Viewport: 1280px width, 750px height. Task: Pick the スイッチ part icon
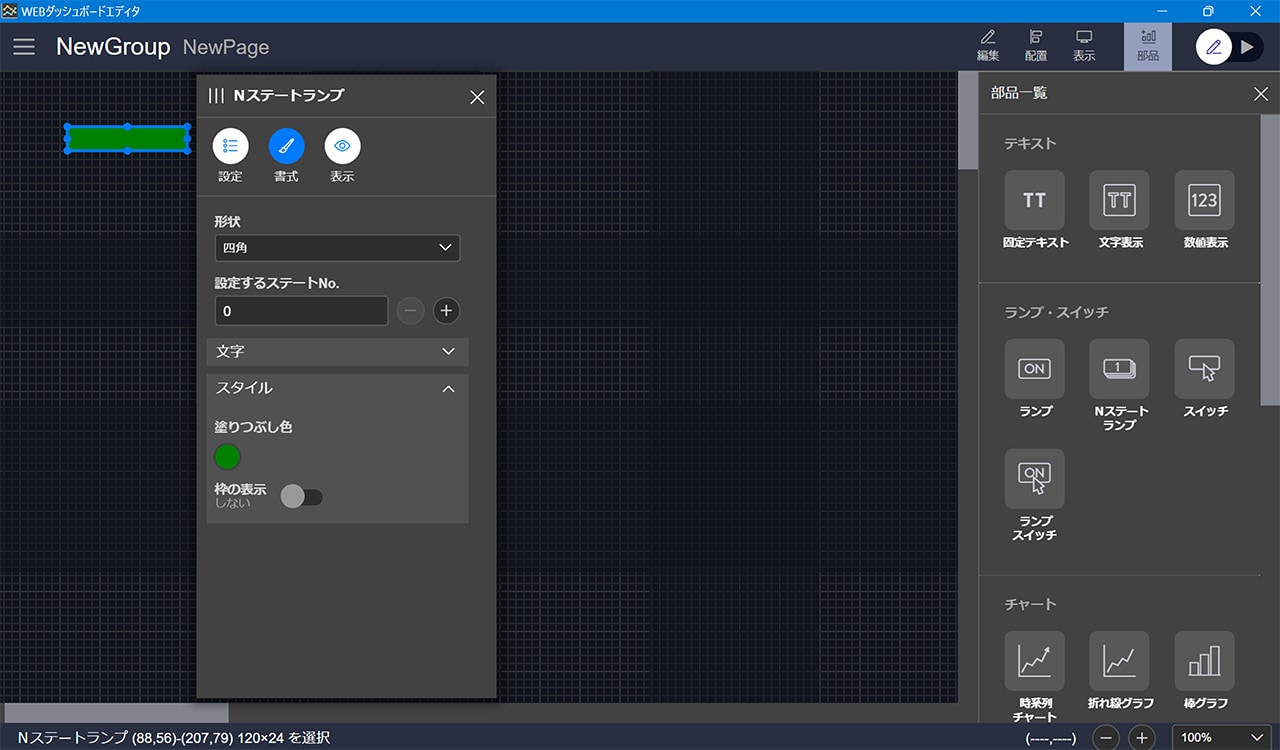pos(1204,369)
